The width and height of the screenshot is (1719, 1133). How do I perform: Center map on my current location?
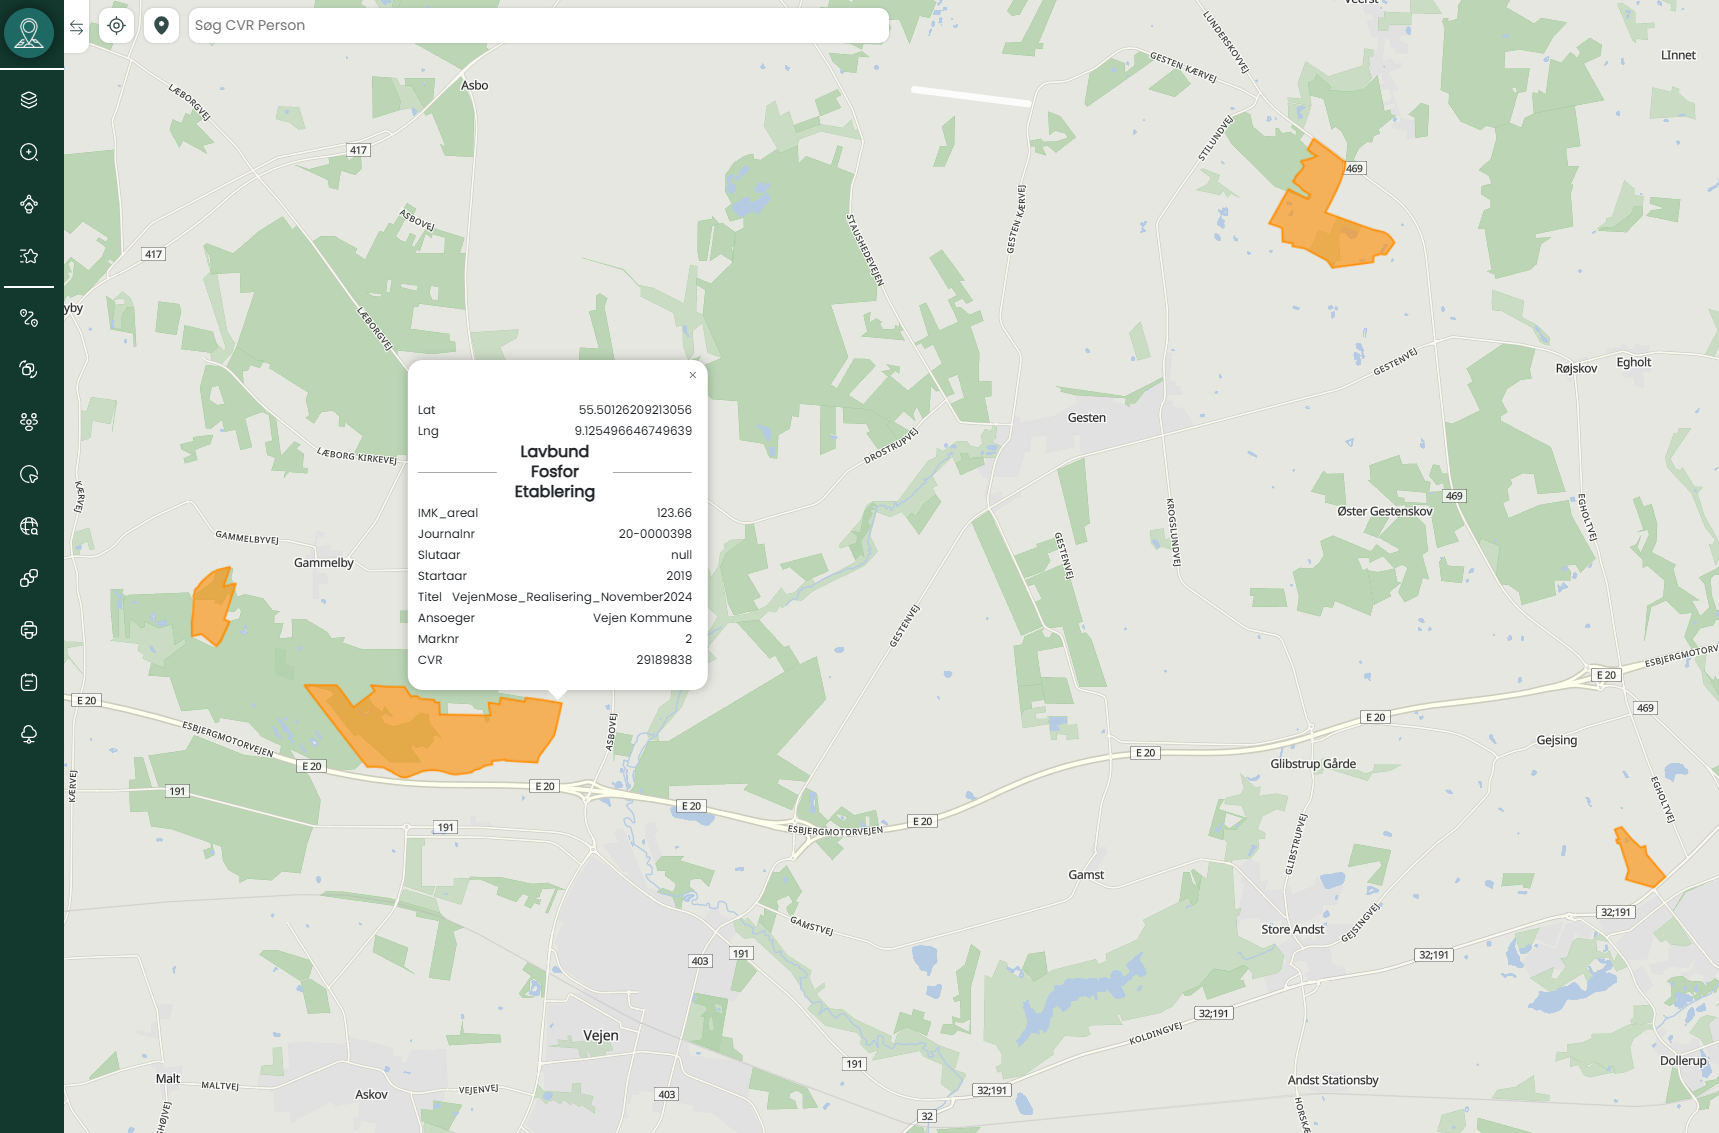pos(117,26)
